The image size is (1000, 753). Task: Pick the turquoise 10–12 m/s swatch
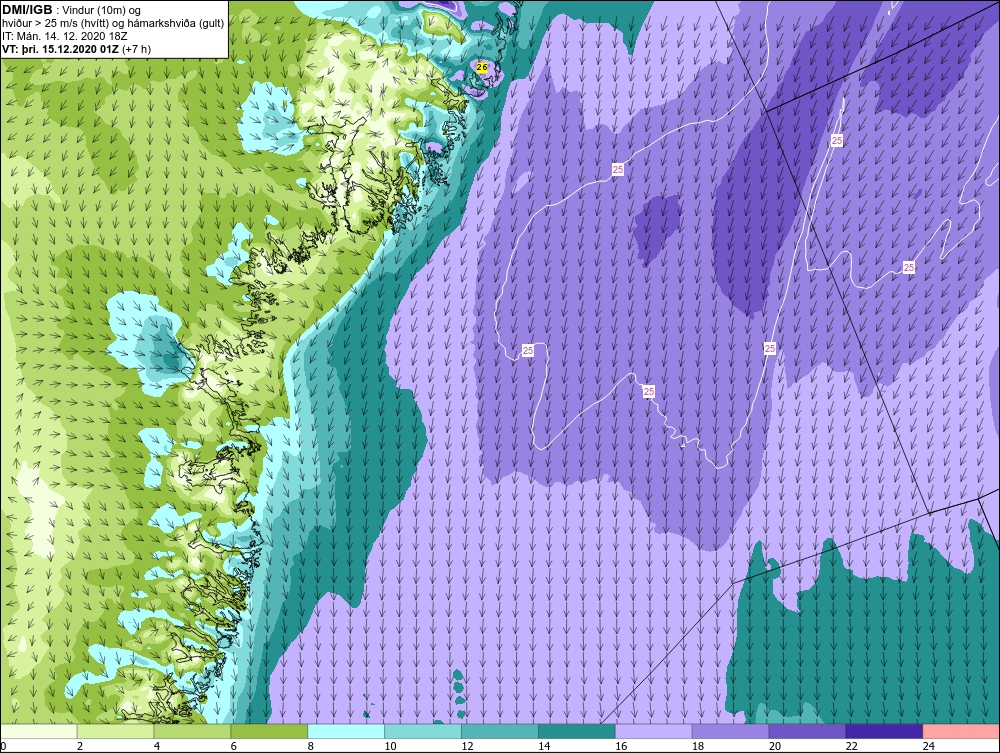coord(423,731)
